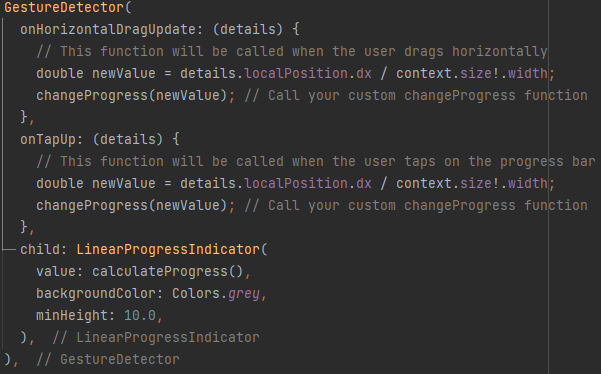The image size is (601, 374).
Task: Click calculateProgress() function call
Action: tap(167, 272)
